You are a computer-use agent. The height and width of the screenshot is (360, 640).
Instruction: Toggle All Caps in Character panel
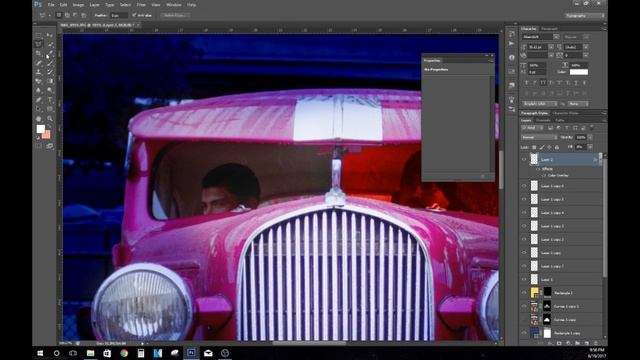543,82
